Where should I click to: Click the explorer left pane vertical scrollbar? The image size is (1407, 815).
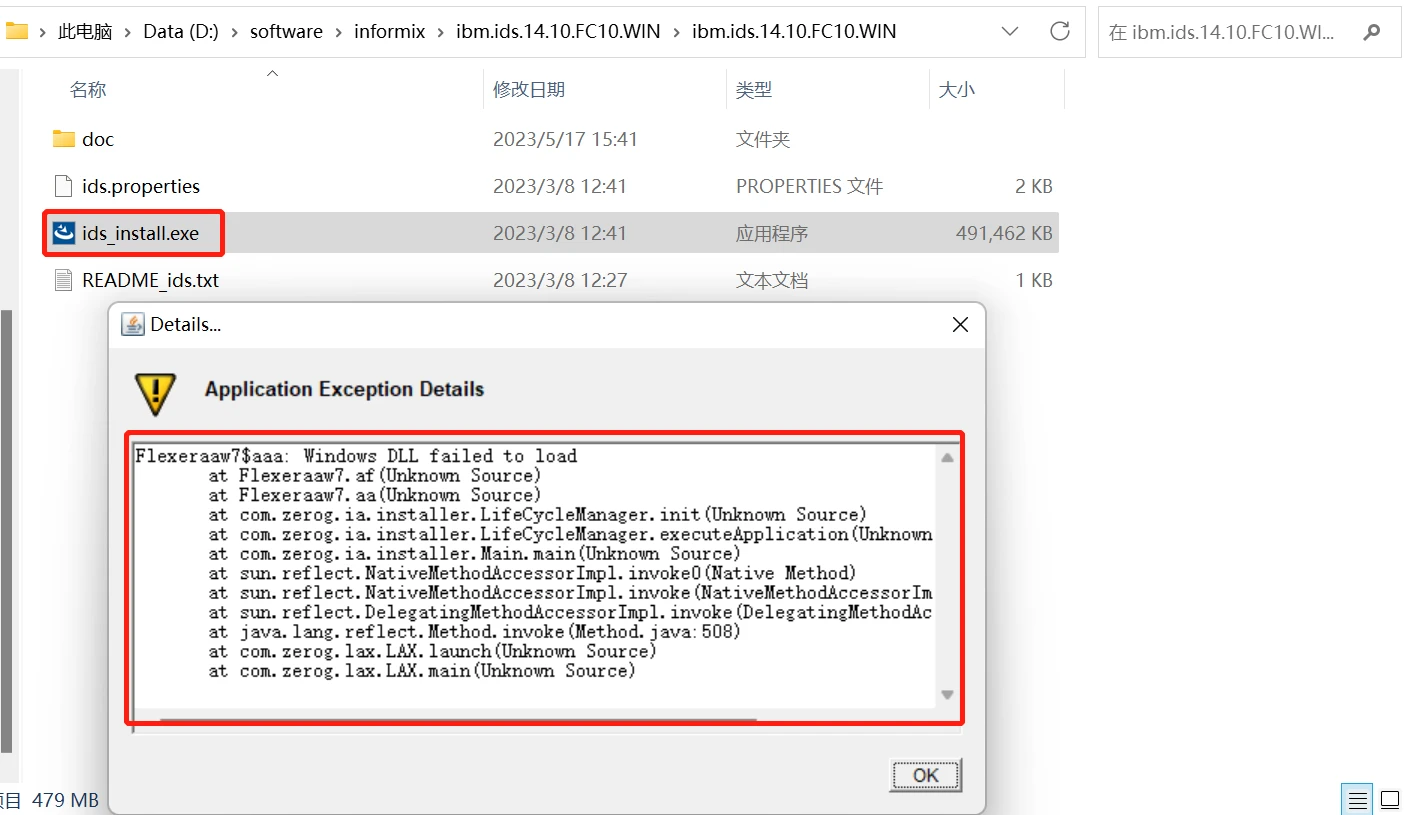[6, 530]
